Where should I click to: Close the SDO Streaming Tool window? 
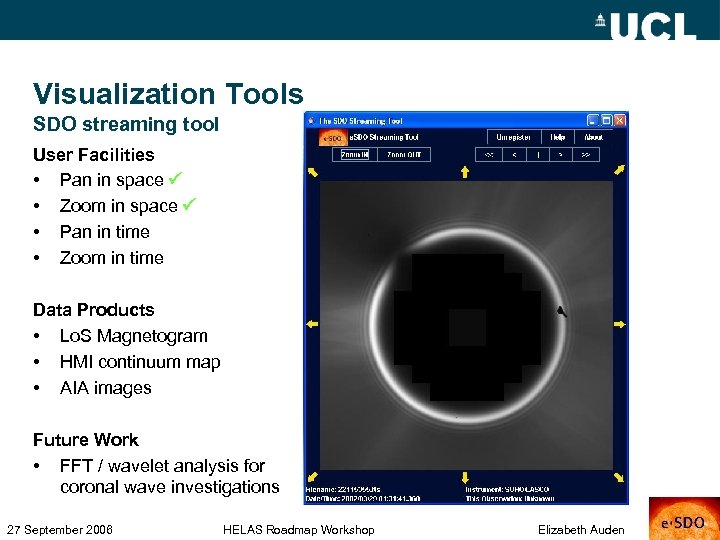pos(620,121)
